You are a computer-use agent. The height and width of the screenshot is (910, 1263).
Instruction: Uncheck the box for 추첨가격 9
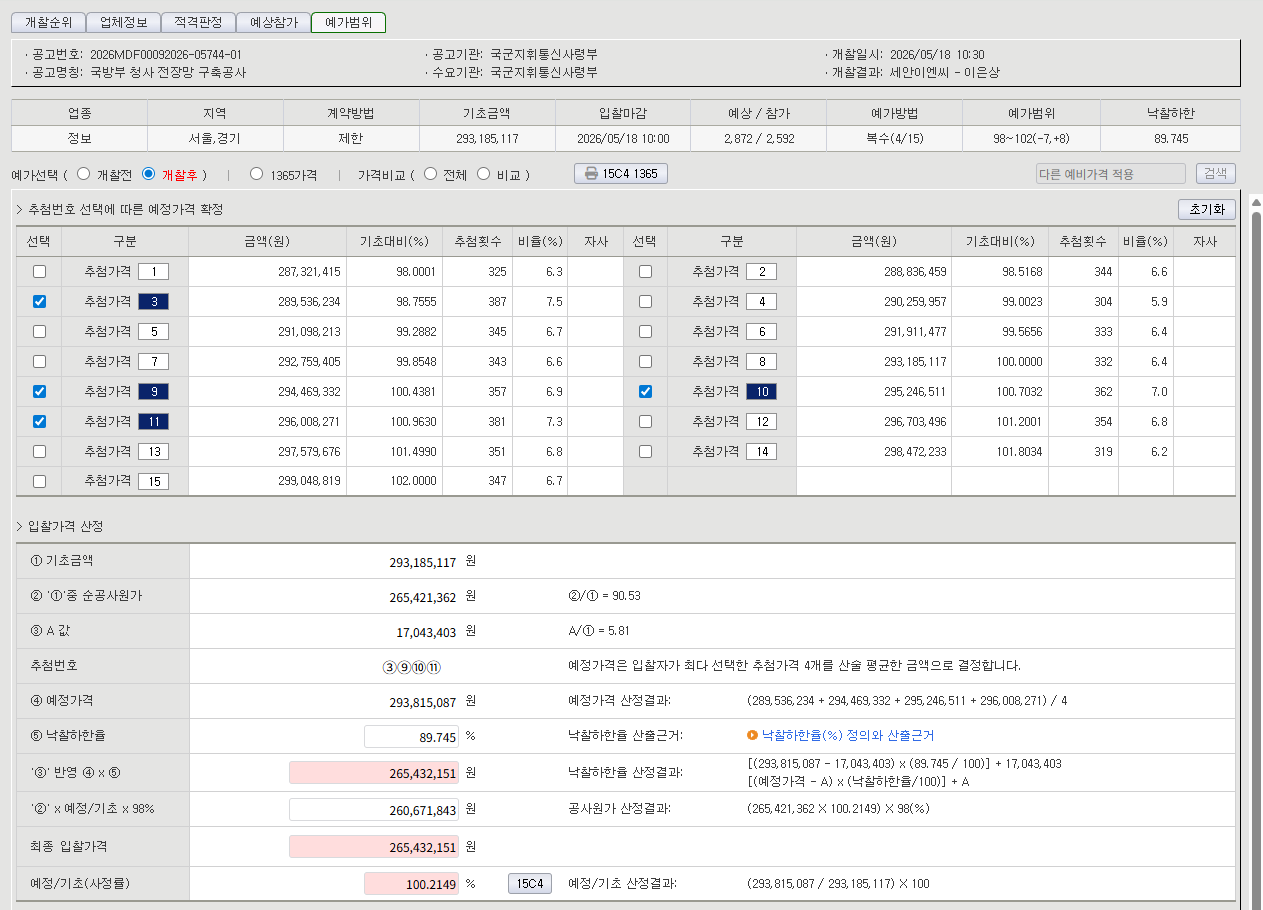[x=39, y=391]
